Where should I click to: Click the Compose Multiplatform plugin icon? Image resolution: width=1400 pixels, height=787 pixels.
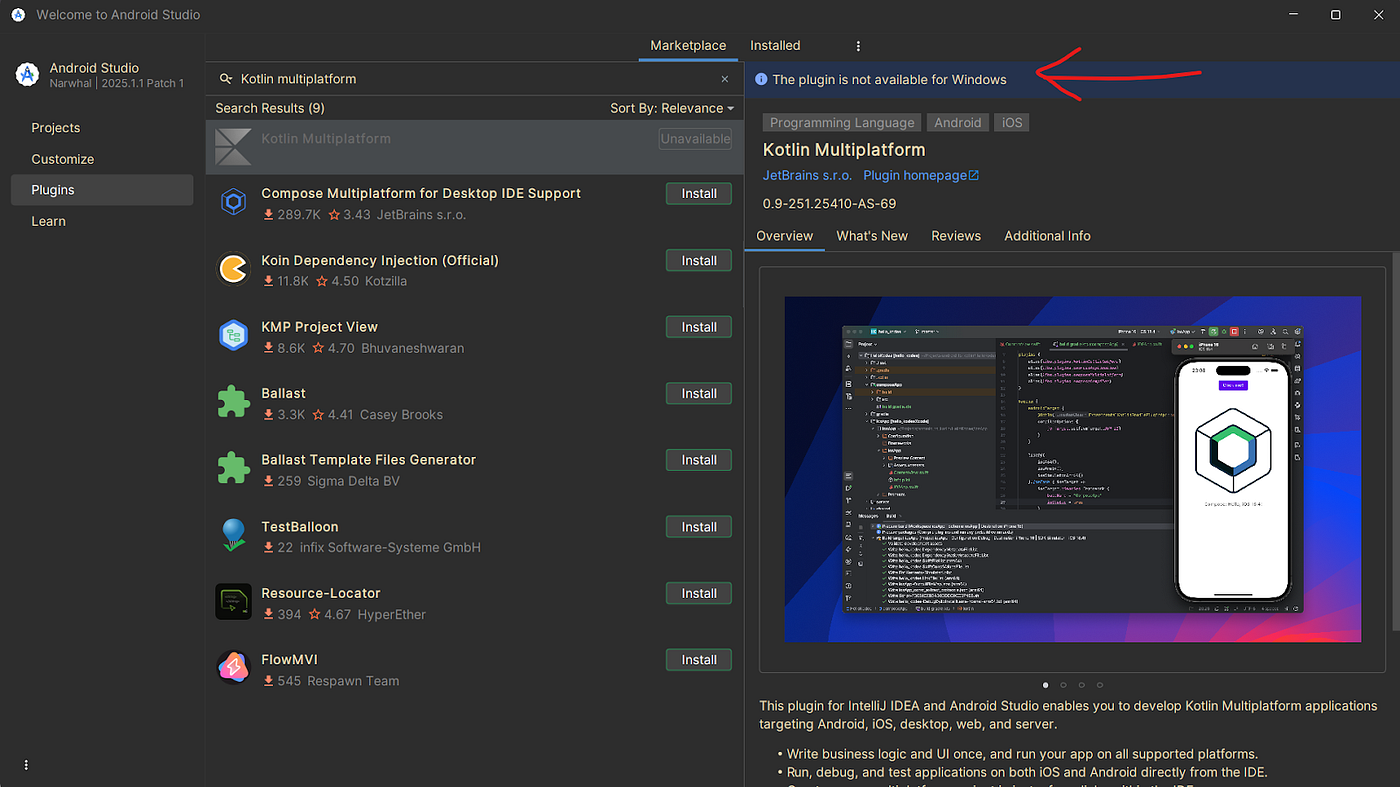coord(233,203)
